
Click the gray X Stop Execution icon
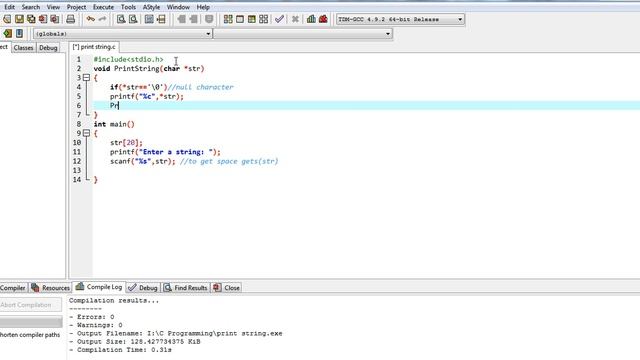point(295,19)
